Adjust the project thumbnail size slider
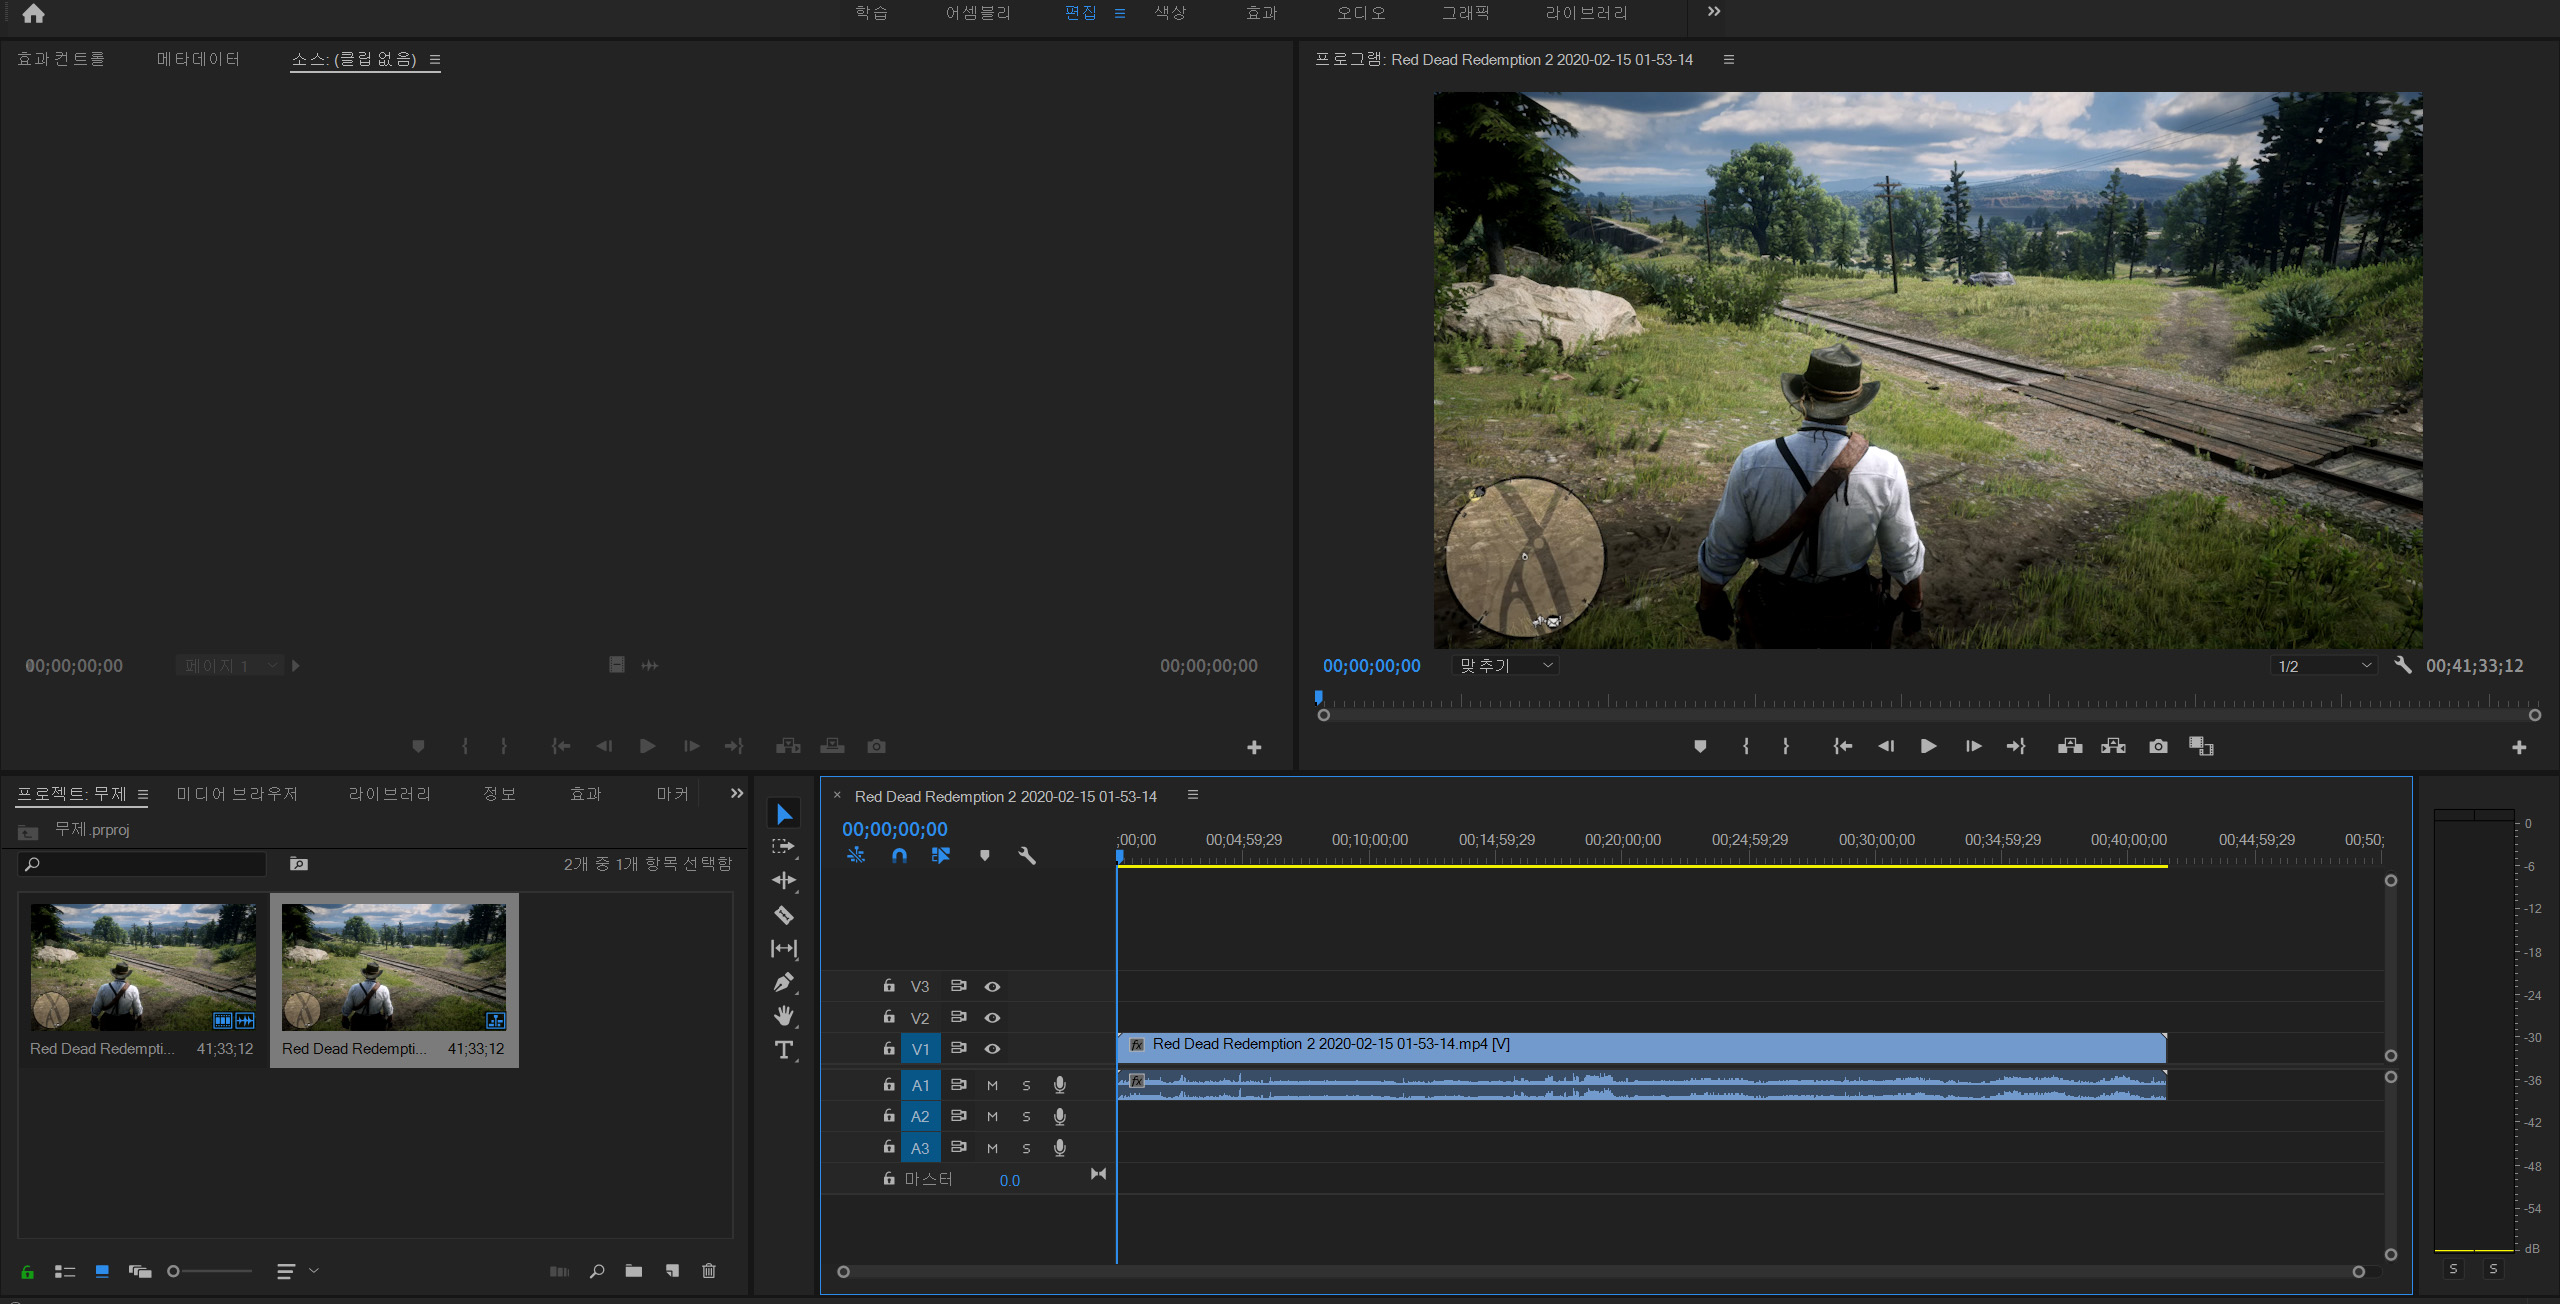2560x1304 pixels. point(174,1271)
